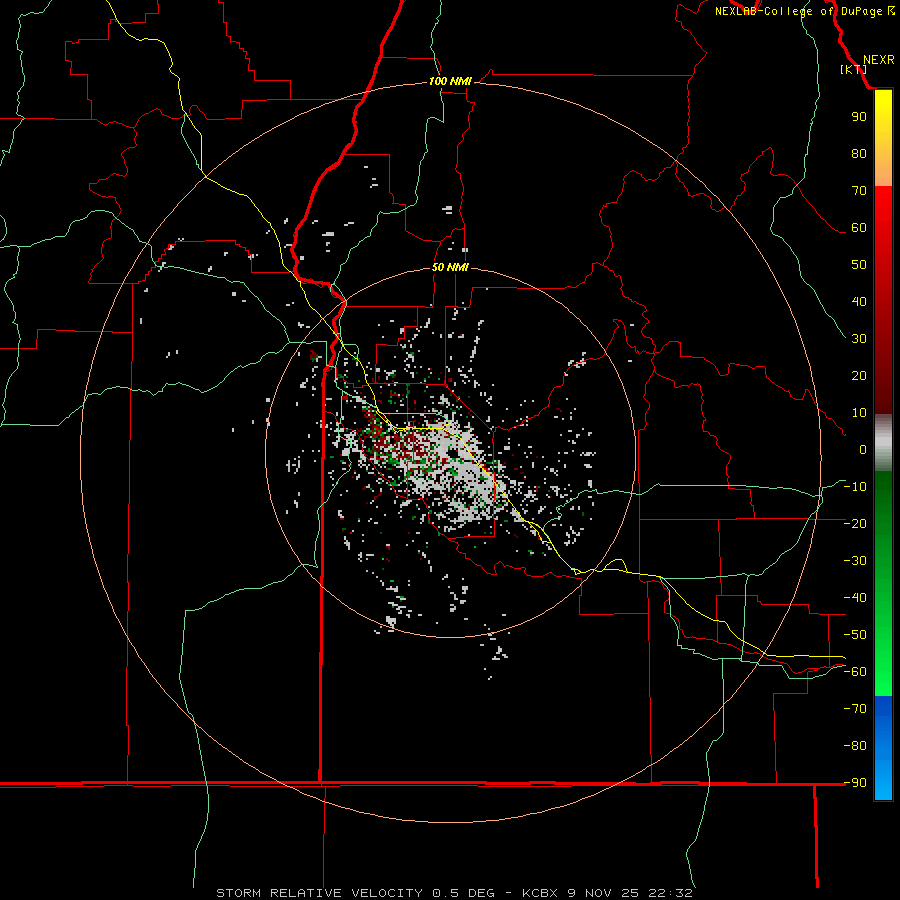This screenshot has width=900, height=900.
Task: Click the 0 scale label
Action: pyautogui.click(x=863, y=449)
